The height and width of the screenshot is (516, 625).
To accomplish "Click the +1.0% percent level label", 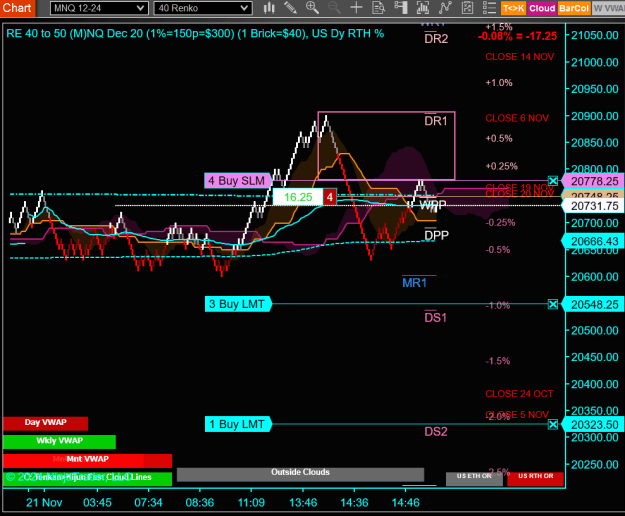I will click(x=499, y=83).
